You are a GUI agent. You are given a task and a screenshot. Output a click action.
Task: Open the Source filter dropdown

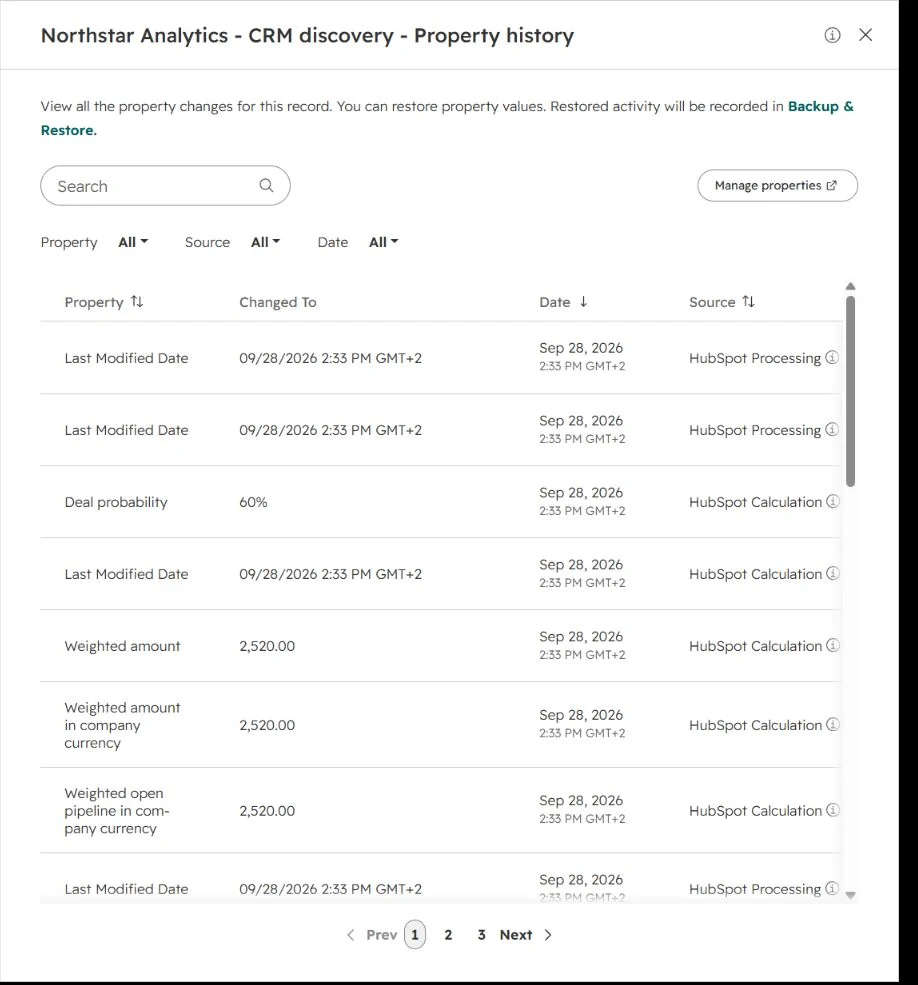click(x=265, y=242)
